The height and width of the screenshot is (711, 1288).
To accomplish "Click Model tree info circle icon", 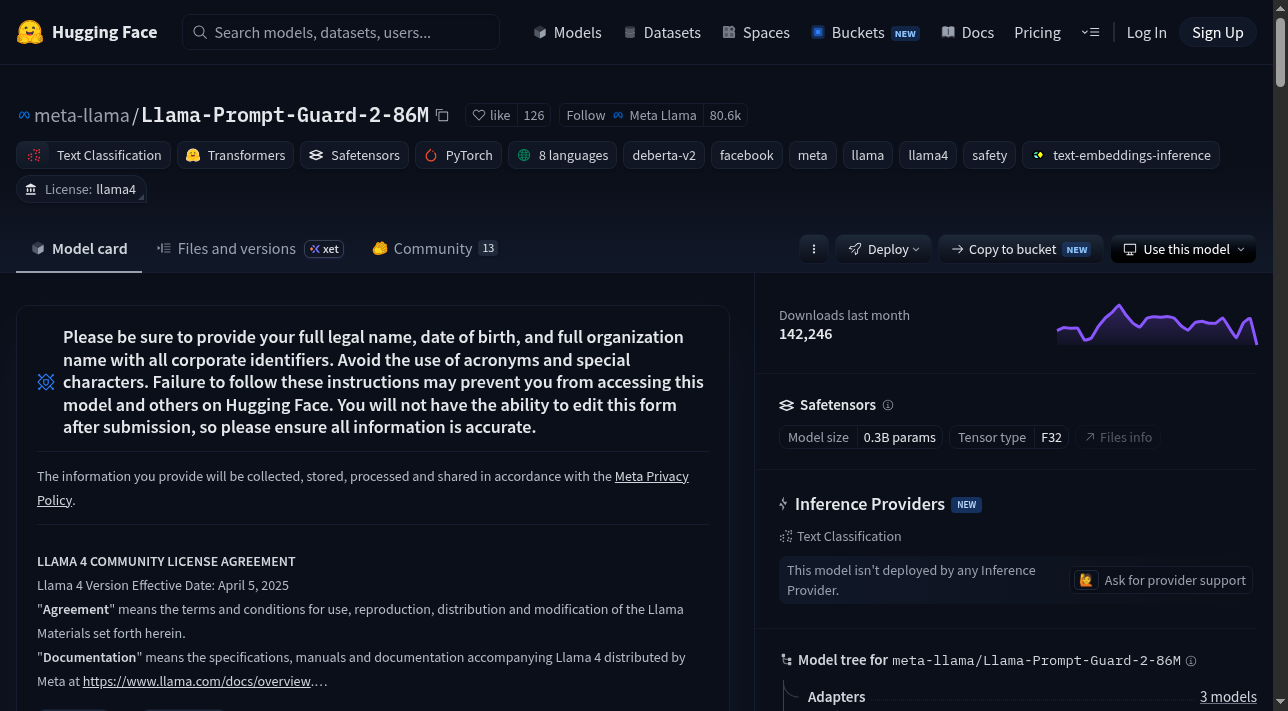I will pyautogui.click(x=1191, y=661).
